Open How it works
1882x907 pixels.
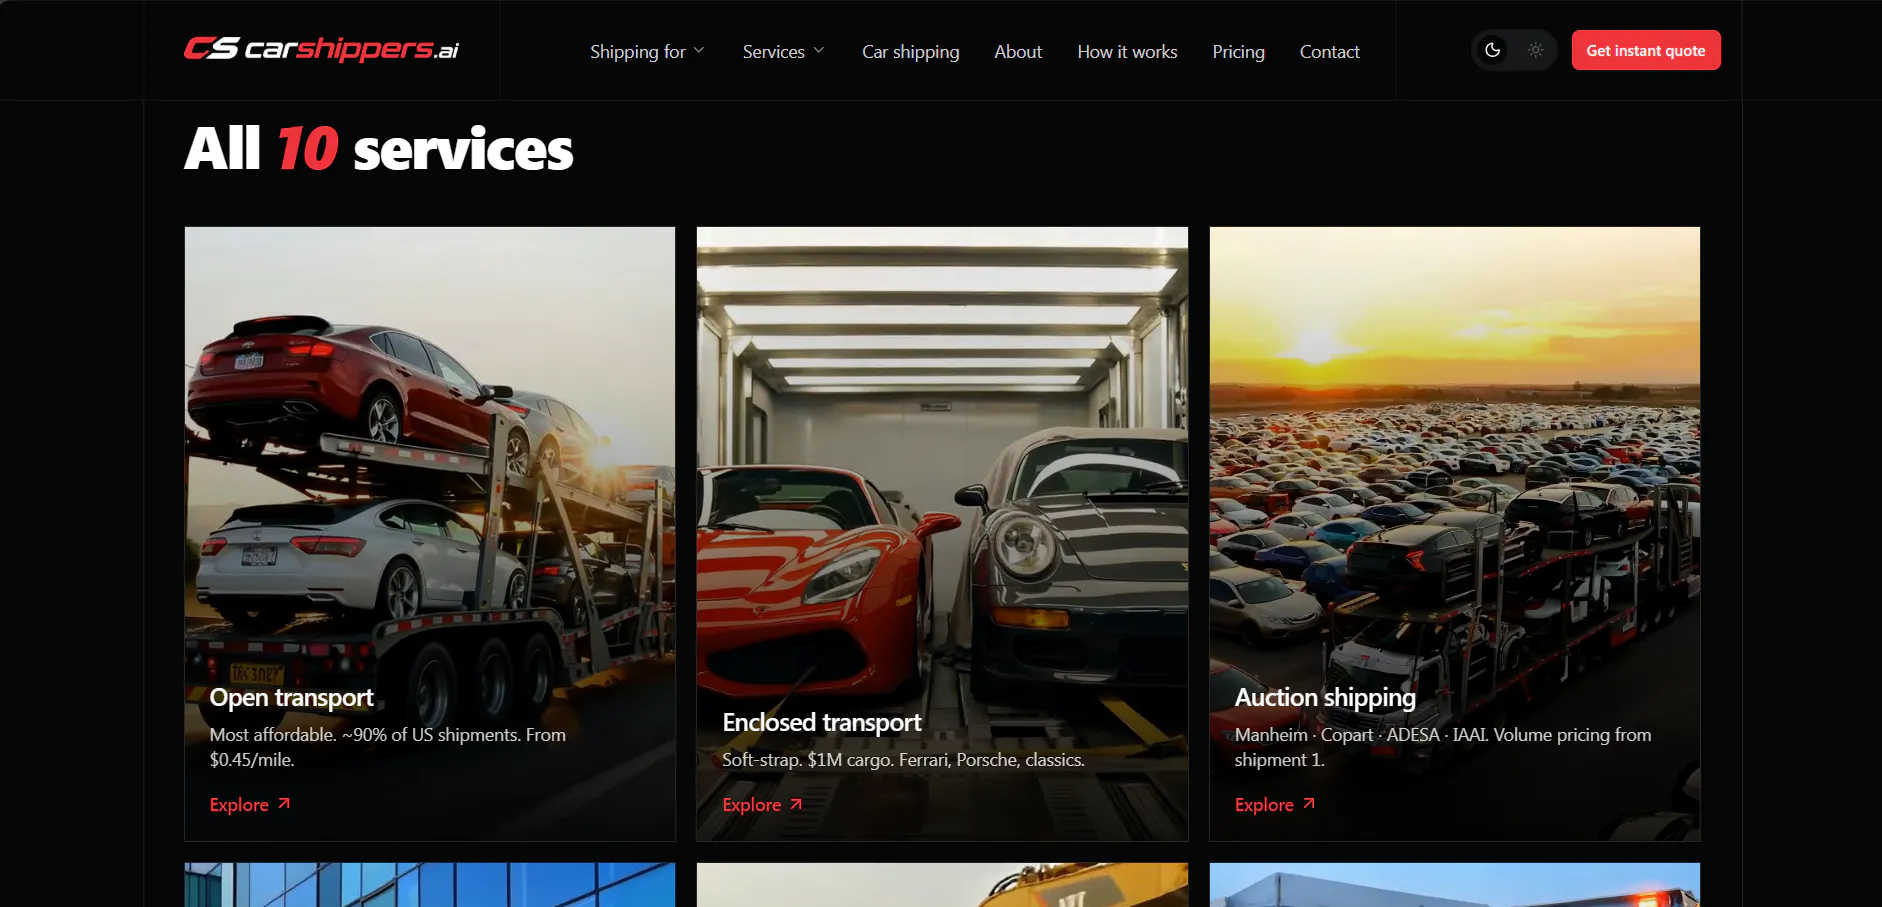(x=1127, y=51)
